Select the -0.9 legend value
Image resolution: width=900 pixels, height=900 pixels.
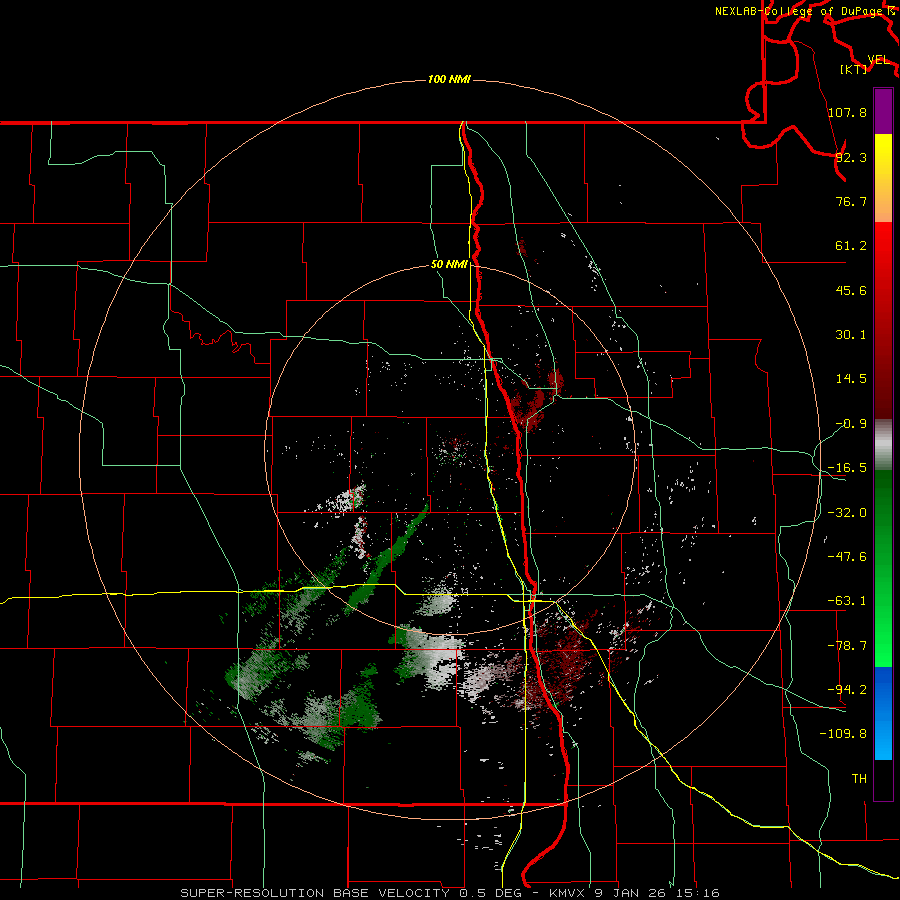click(851, 424)
